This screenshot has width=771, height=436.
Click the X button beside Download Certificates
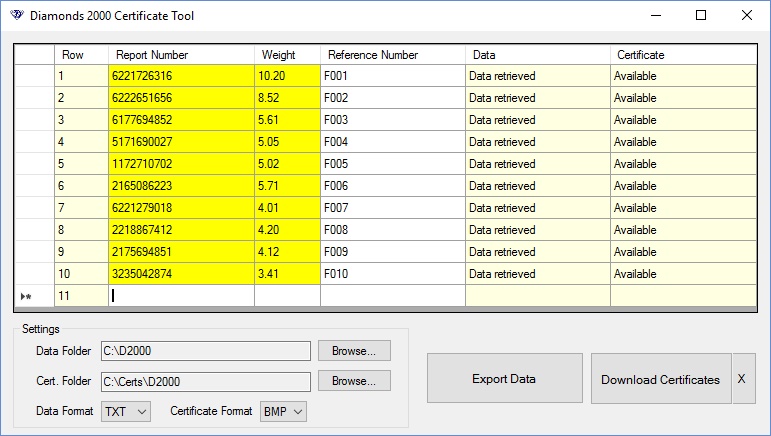coord(743,378)
